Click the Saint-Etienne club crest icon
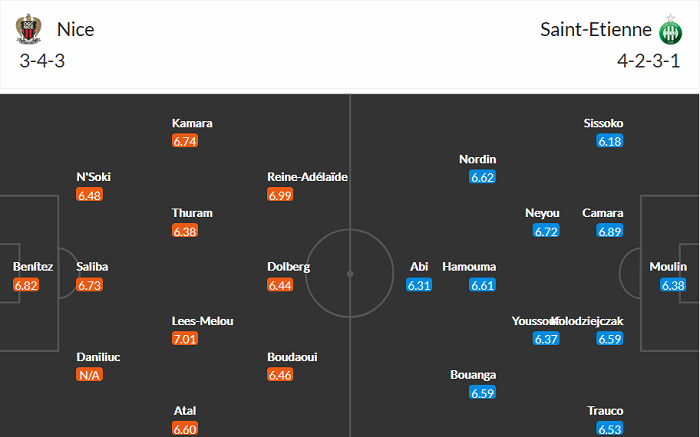This screenshot has height=437, width=700. [667, 30]
